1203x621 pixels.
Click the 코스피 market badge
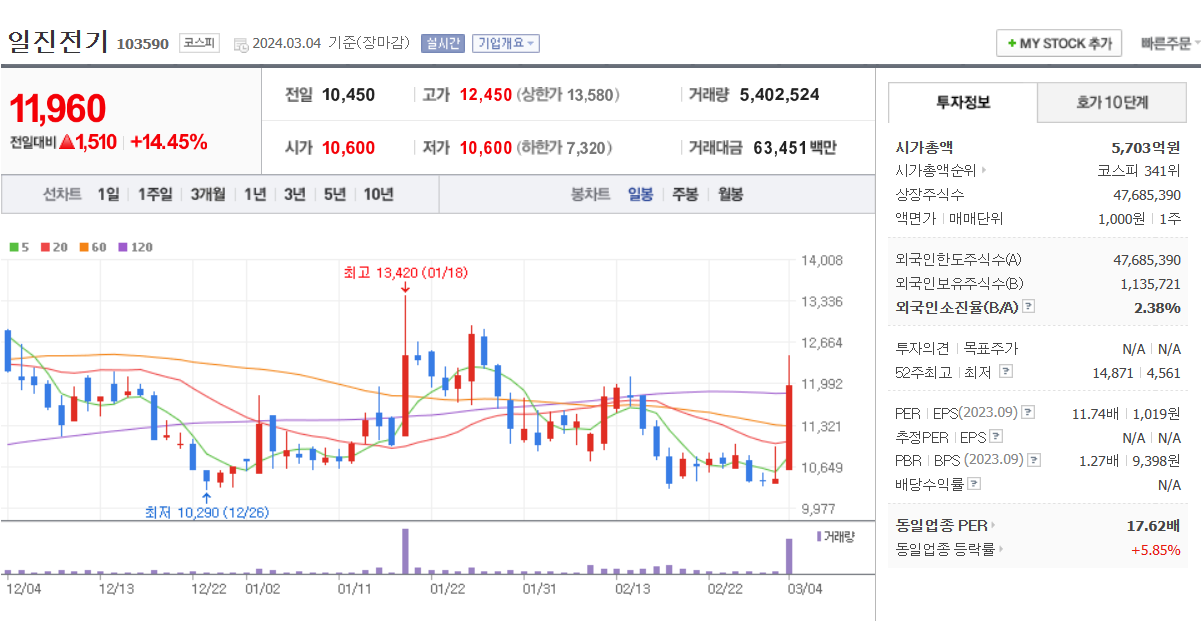coord(199,43)
